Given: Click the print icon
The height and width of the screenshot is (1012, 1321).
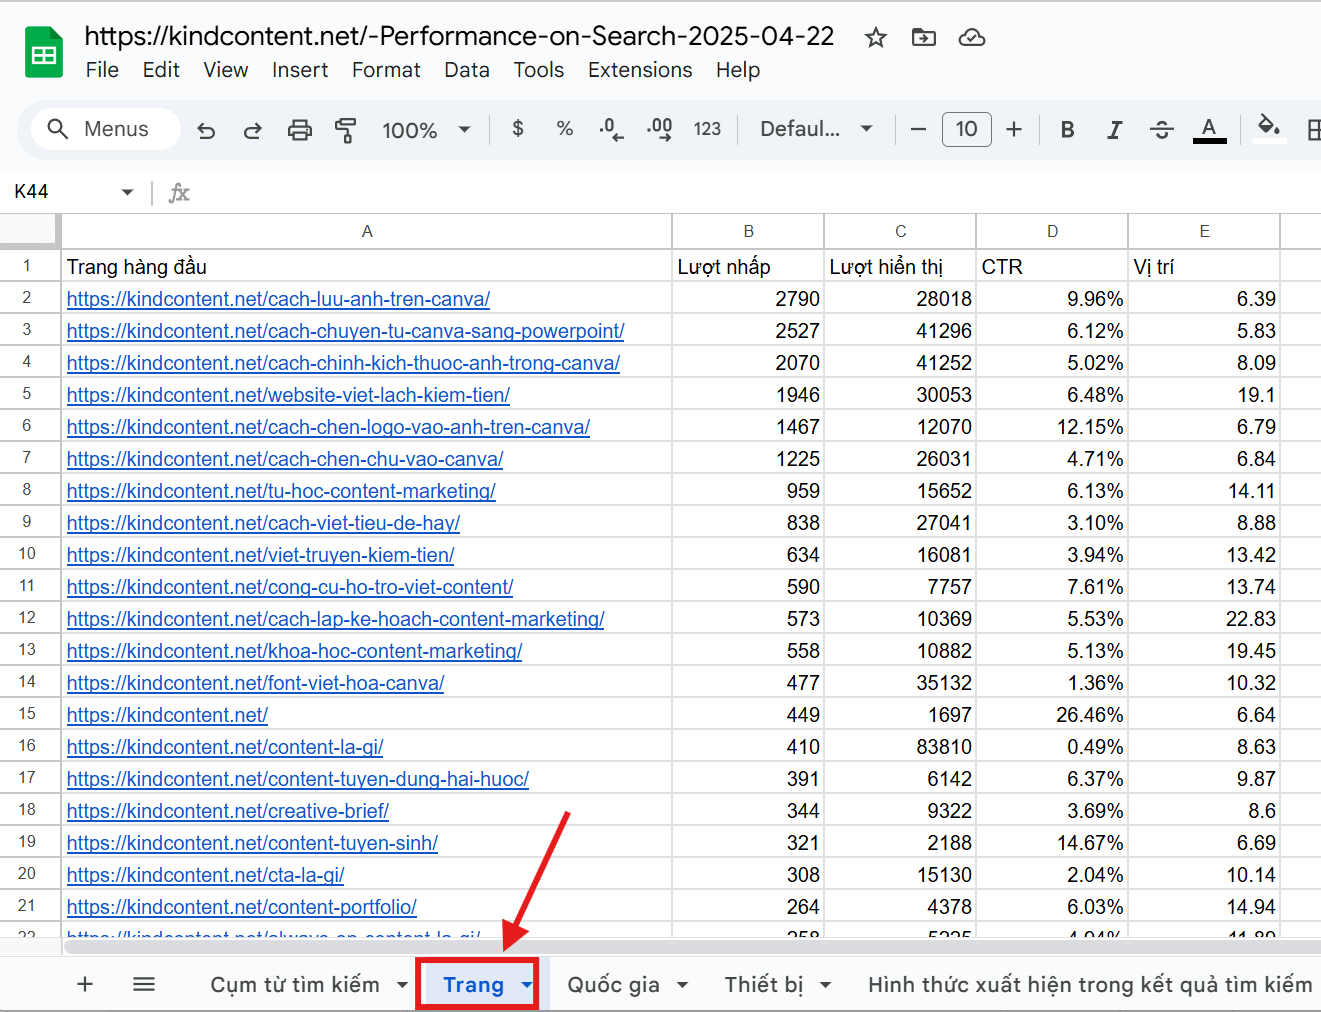Looking at the screenshot, I should point(299,130).
